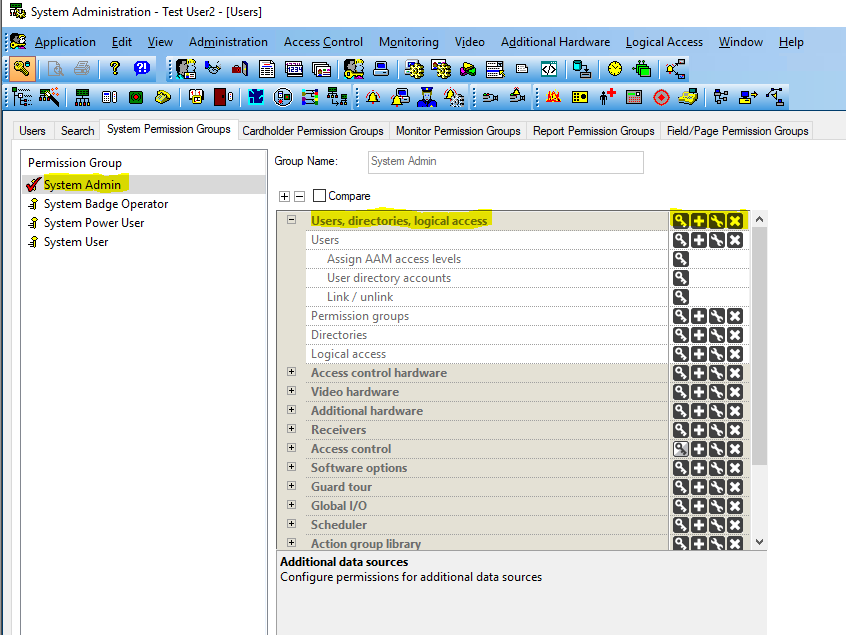Toggle delete permission on Logical access row
This screenshot has height=635, width=846.
click(735, 354)
